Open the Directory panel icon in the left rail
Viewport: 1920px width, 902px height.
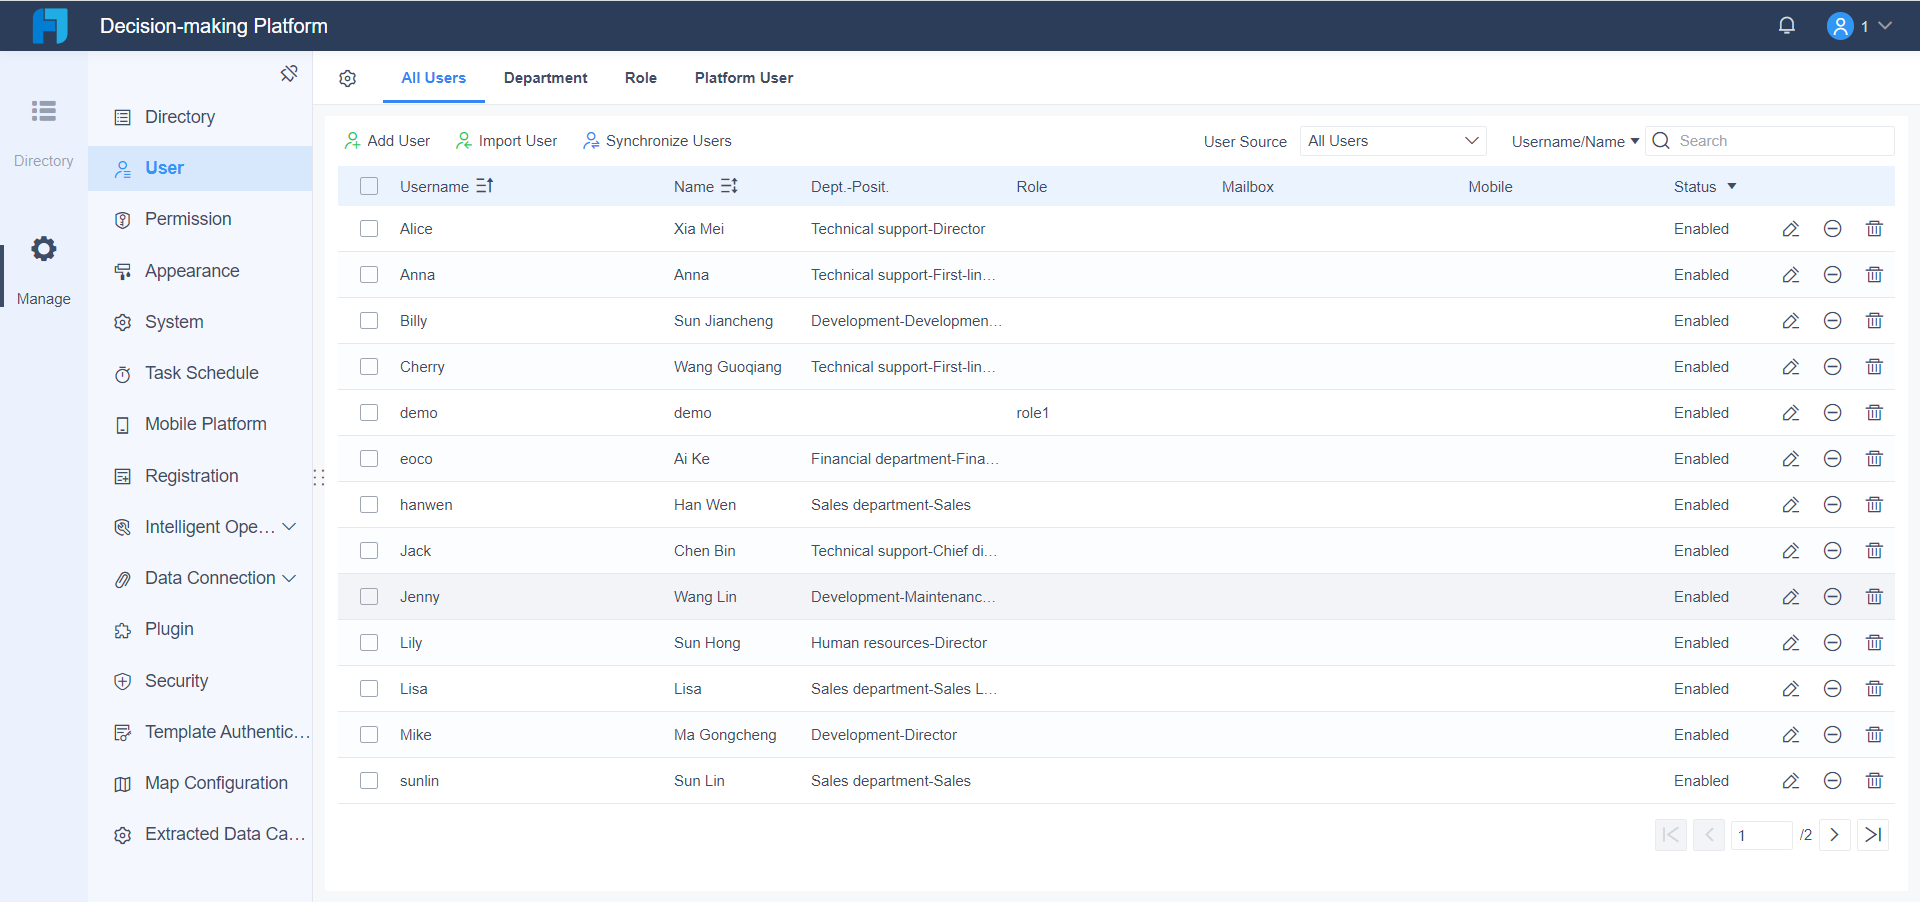[x=43, y=111]
